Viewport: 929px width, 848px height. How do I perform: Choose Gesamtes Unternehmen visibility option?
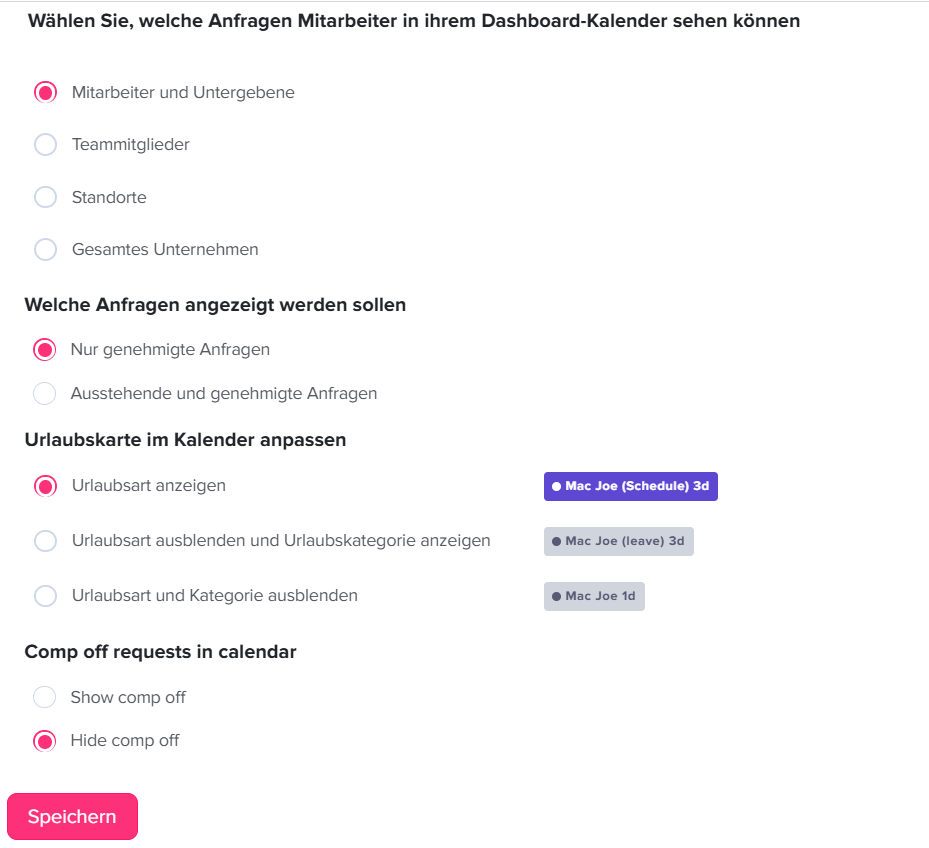click(45, 249)
